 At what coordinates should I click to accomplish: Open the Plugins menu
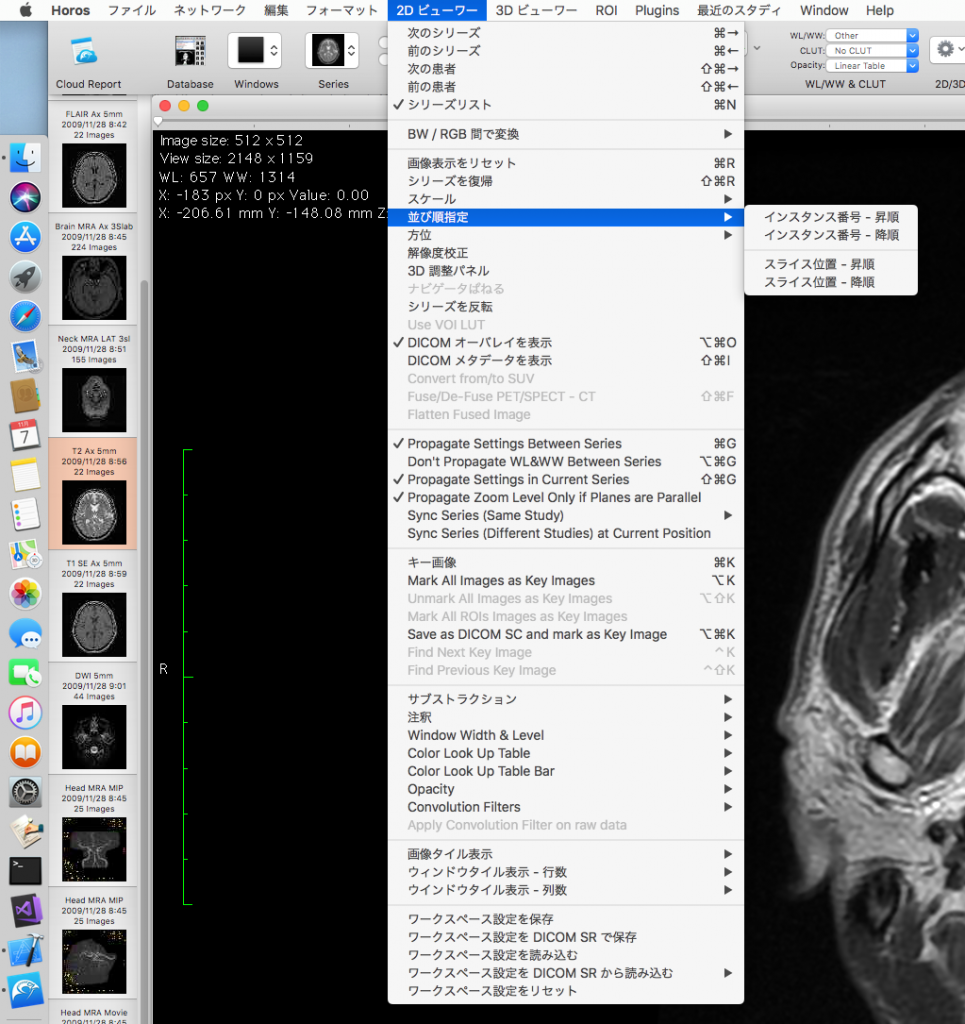[x=657, y=10]
